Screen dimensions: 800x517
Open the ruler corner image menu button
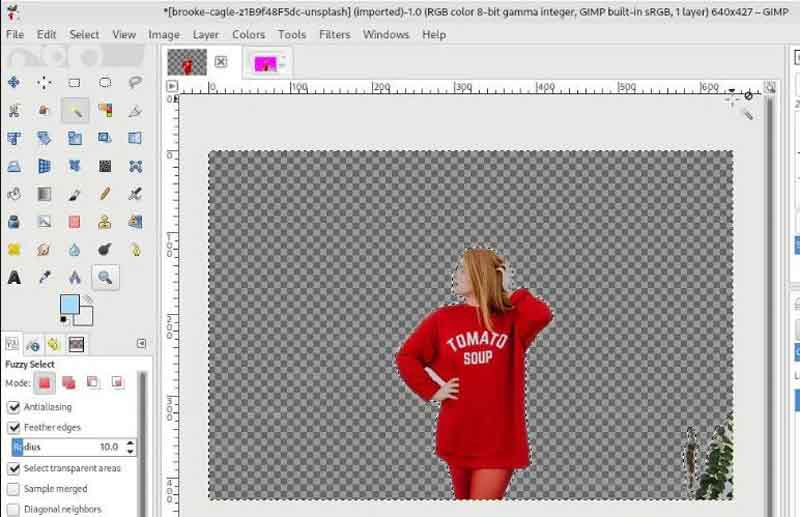click(x=172, y=86)
